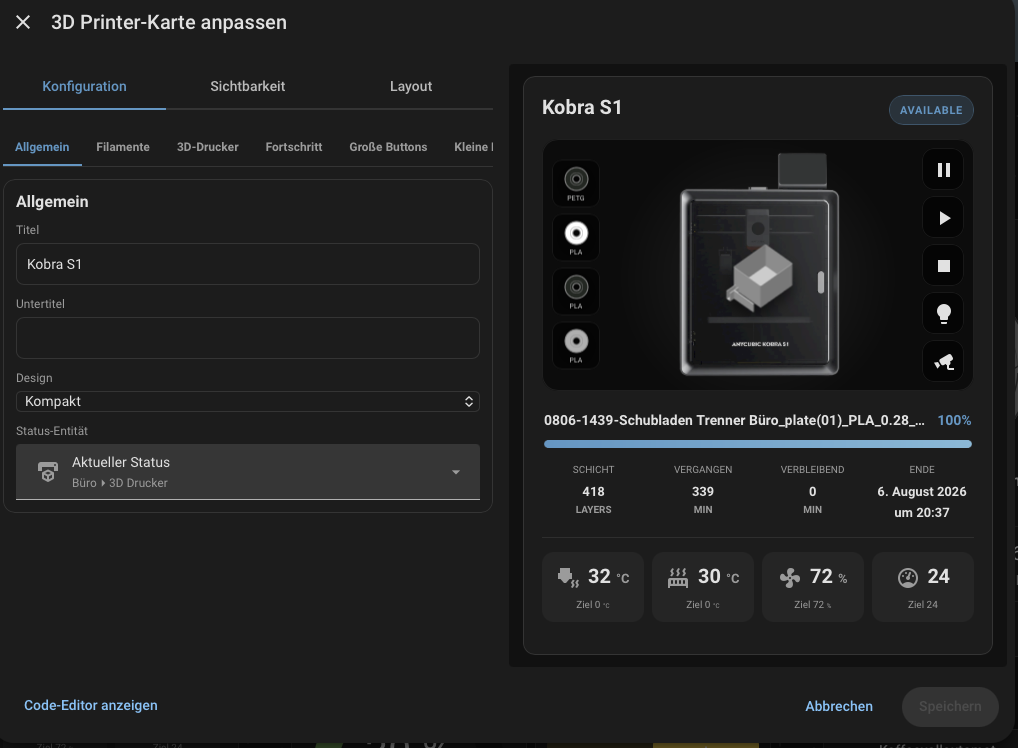Click the fourth spool, the light gray PLA

[576, 345]
